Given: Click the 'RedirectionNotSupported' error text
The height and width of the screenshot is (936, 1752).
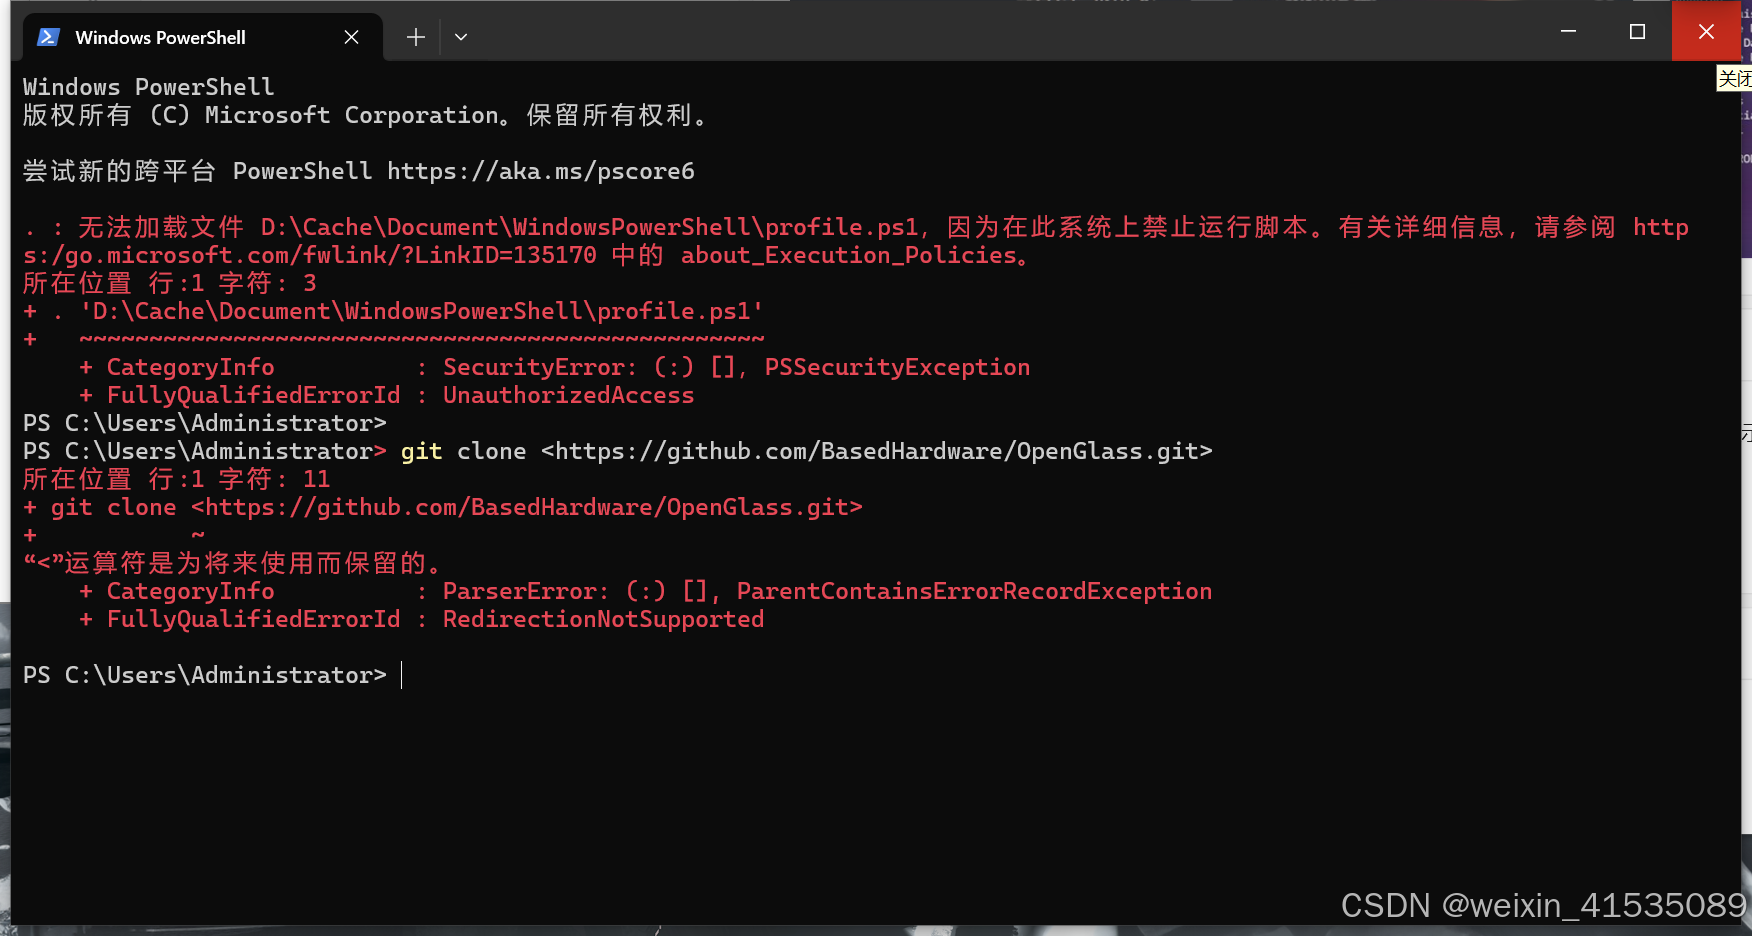Looking at the screenshot, I should point(603,619).
